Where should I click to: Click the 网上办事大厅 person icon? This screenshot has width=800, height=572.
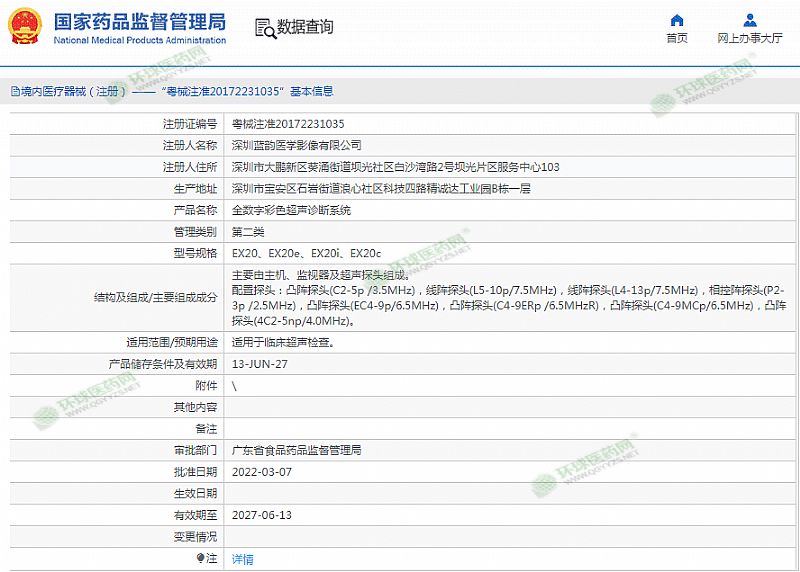point(749,20)
